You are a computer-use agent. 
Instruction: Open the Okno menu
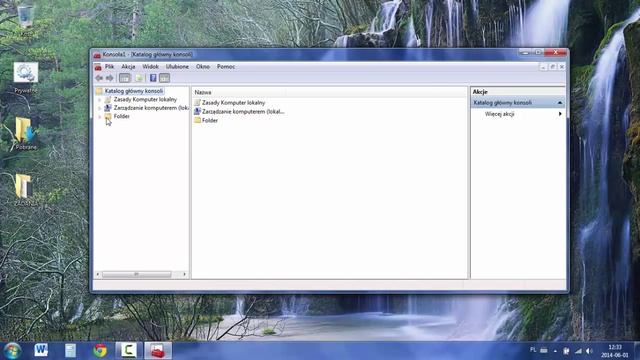click(x=202, y=67)
